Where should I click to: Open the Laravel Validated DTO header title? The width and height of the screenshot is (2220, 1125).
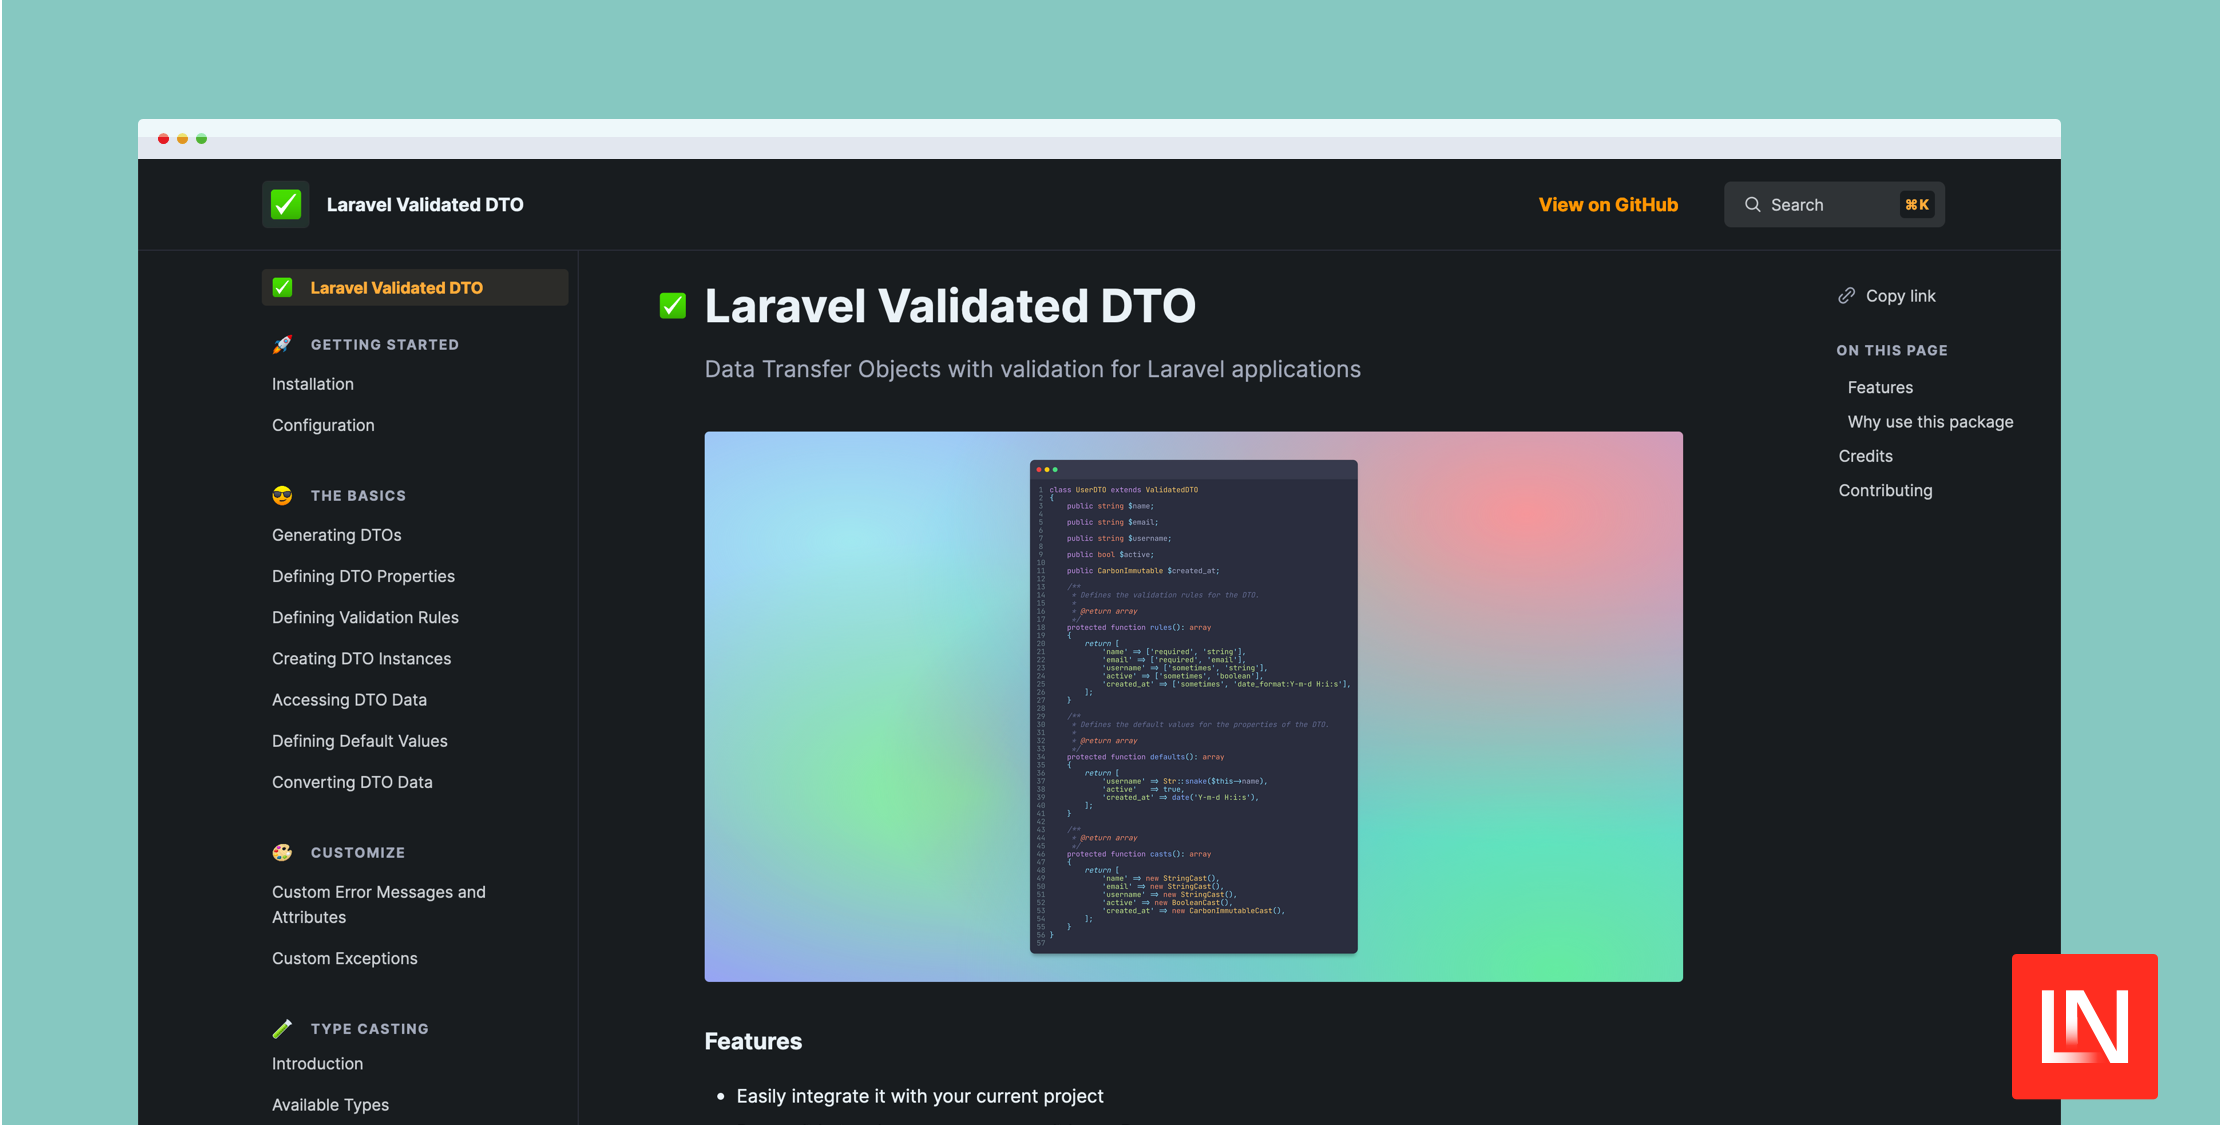(x=425, y=205)
